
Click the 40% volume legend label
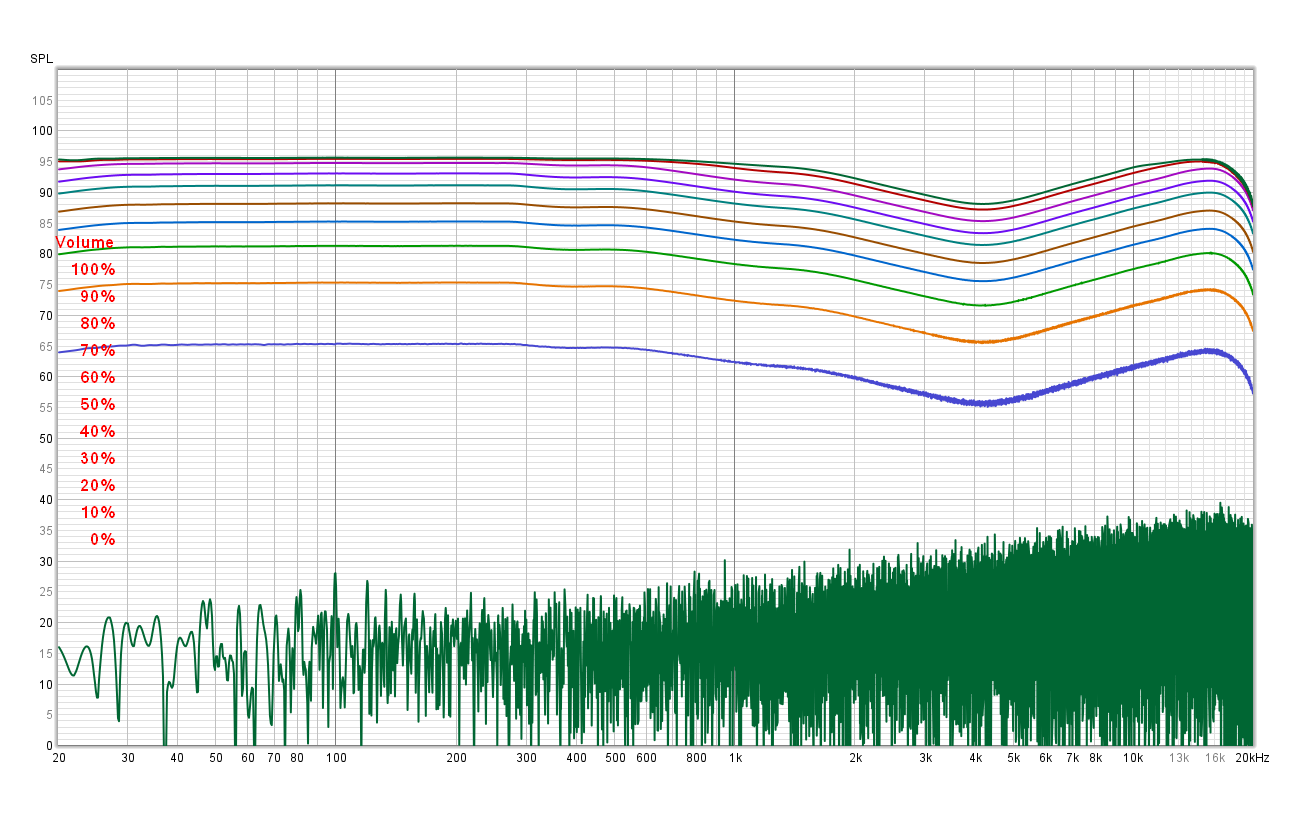click(x=97, y=432)
